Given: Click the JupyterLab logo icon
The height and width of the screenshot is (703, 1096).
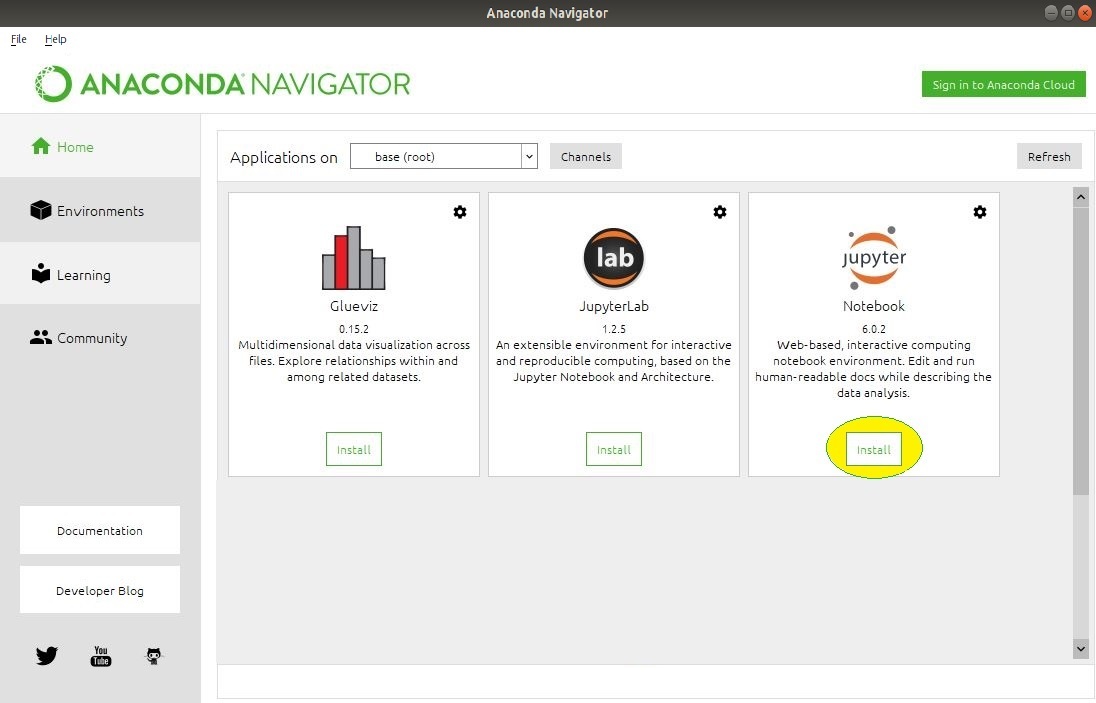Looking at the screenshot, I should (614, 258).
